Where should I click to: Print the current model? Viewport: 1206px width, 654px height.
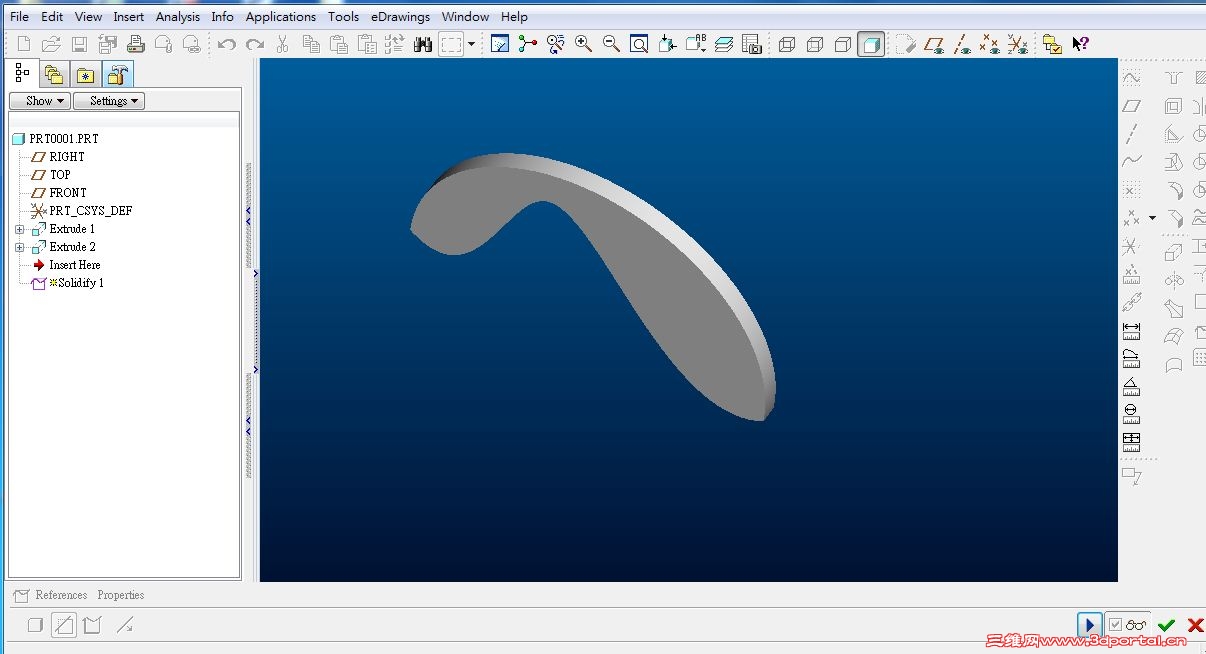[x=136, y=44]
